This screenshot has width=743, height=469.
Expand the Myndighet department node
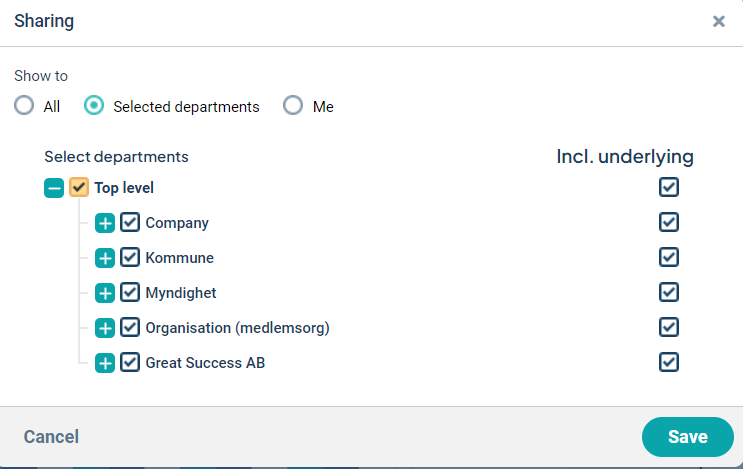[105, 293]
